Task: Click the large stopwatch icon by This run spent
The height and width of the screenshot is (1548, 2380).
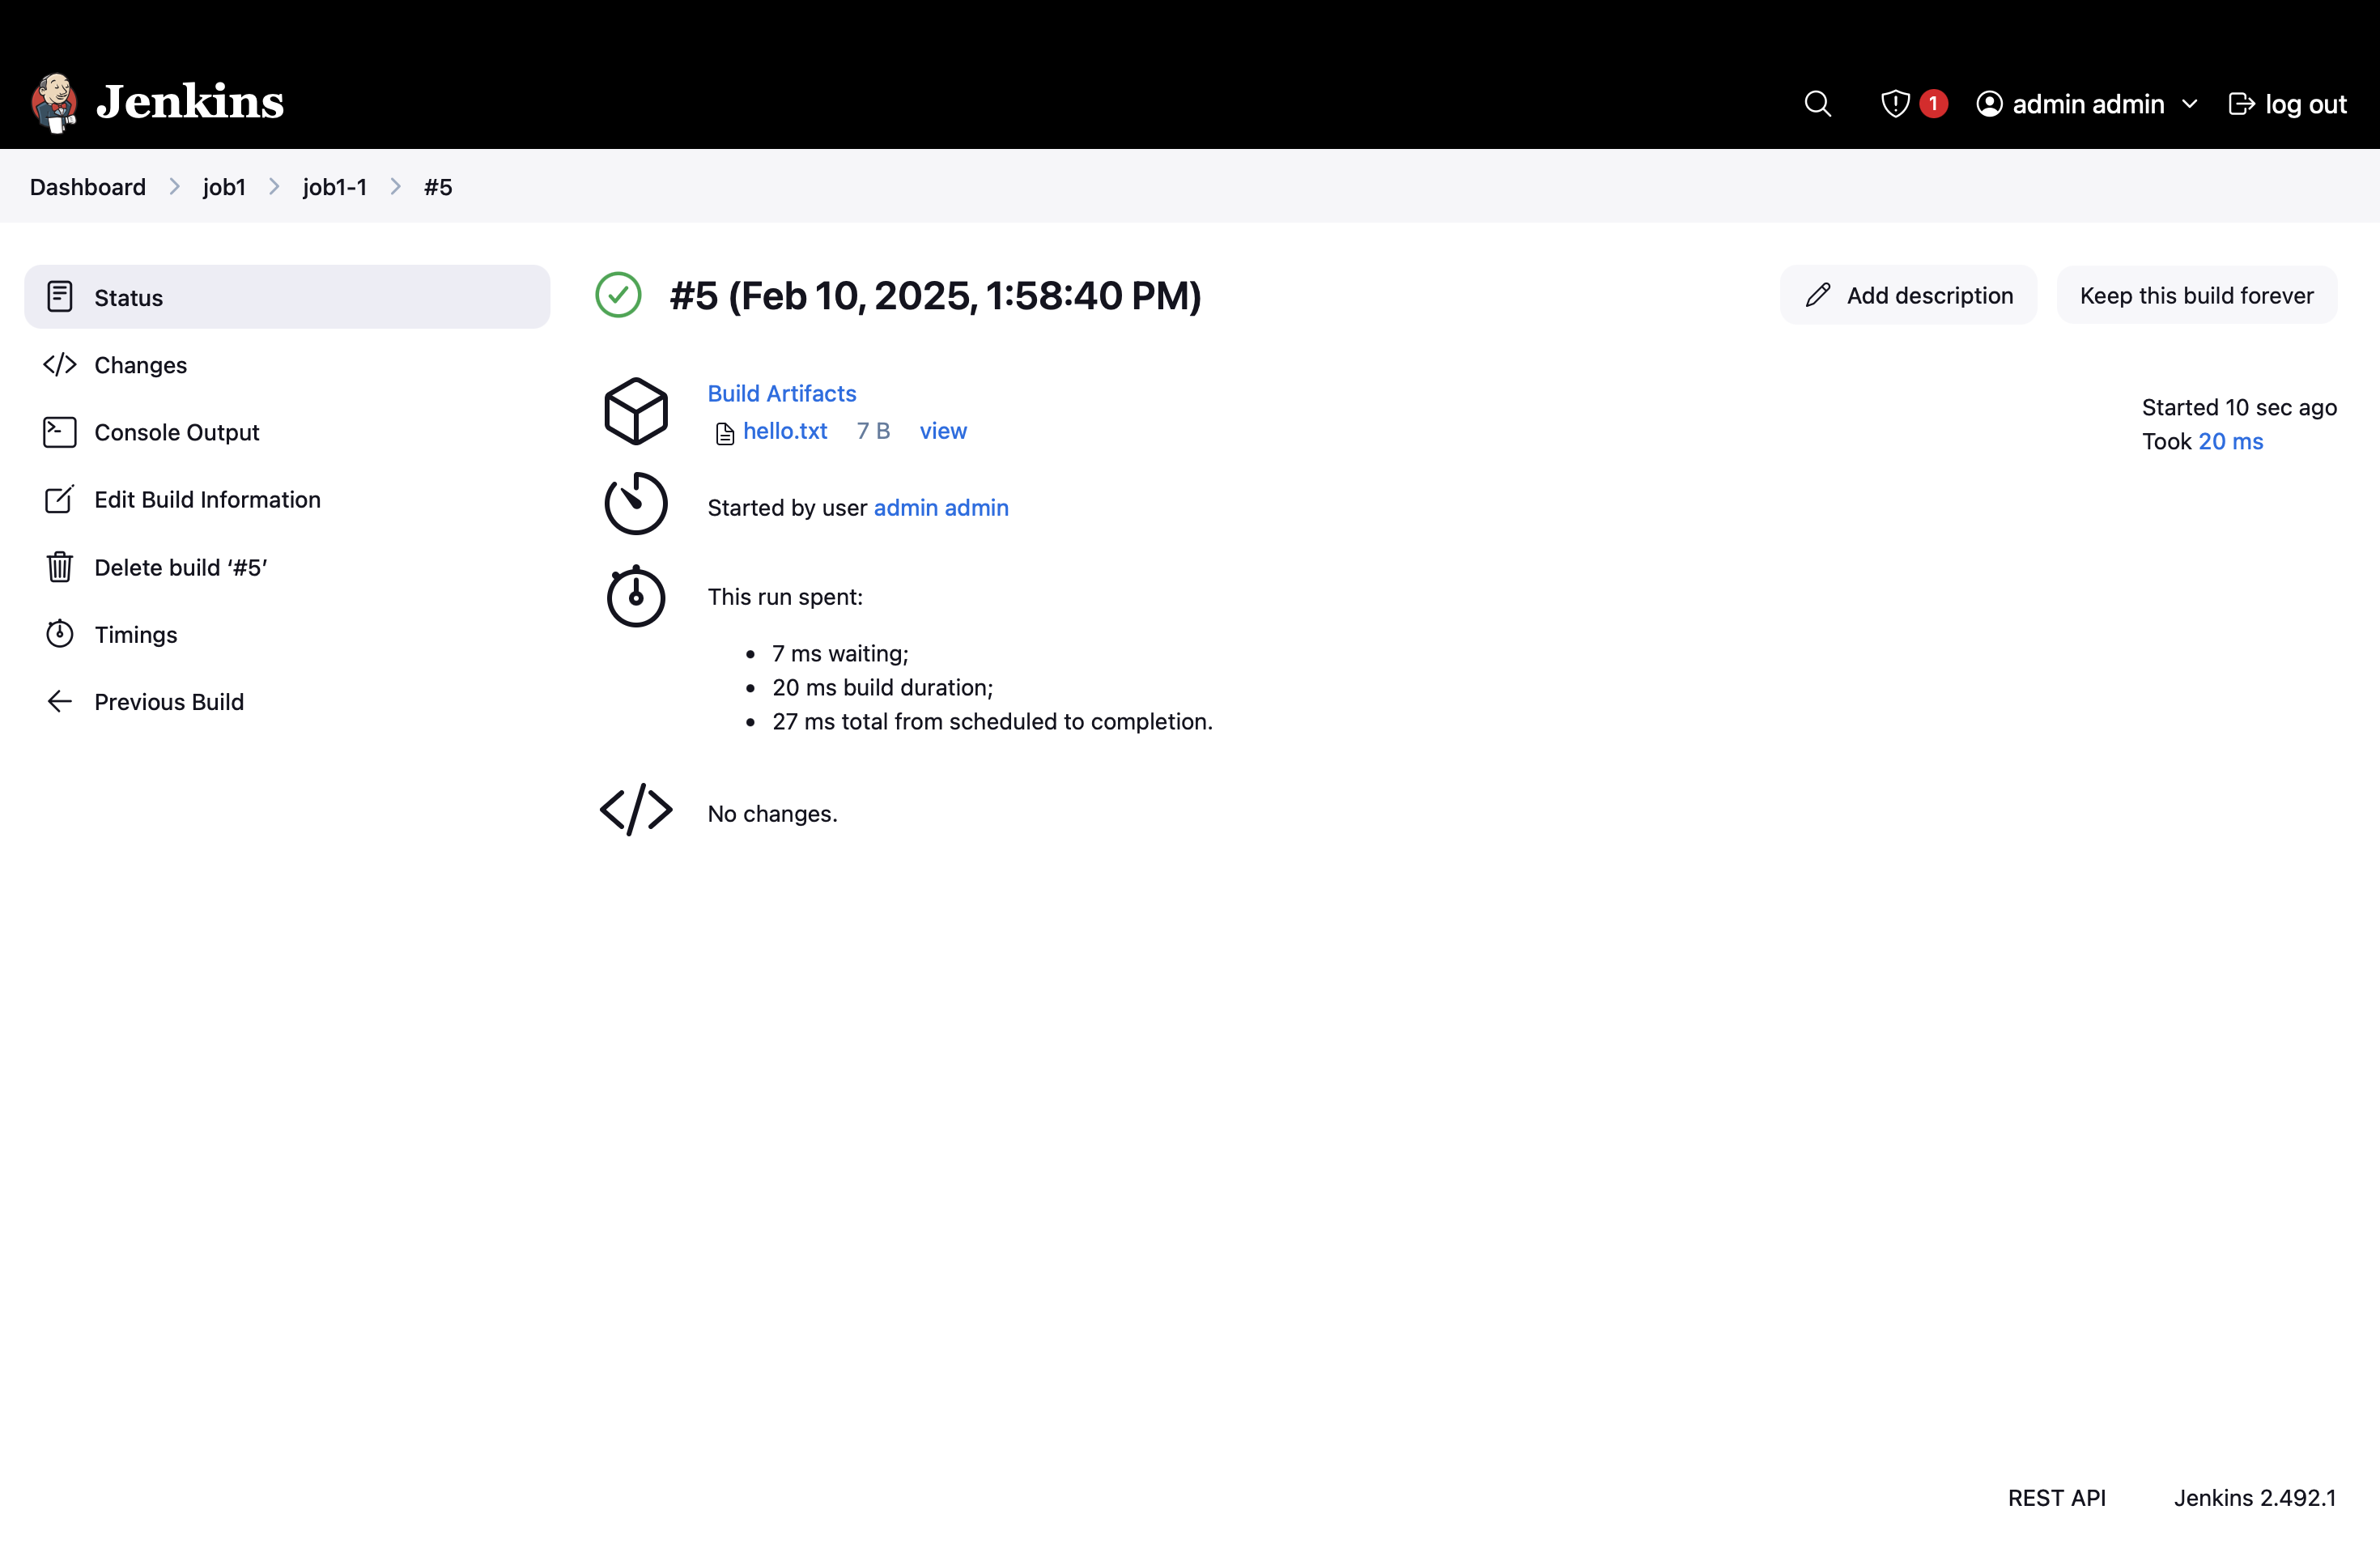Action: [636, 597]
